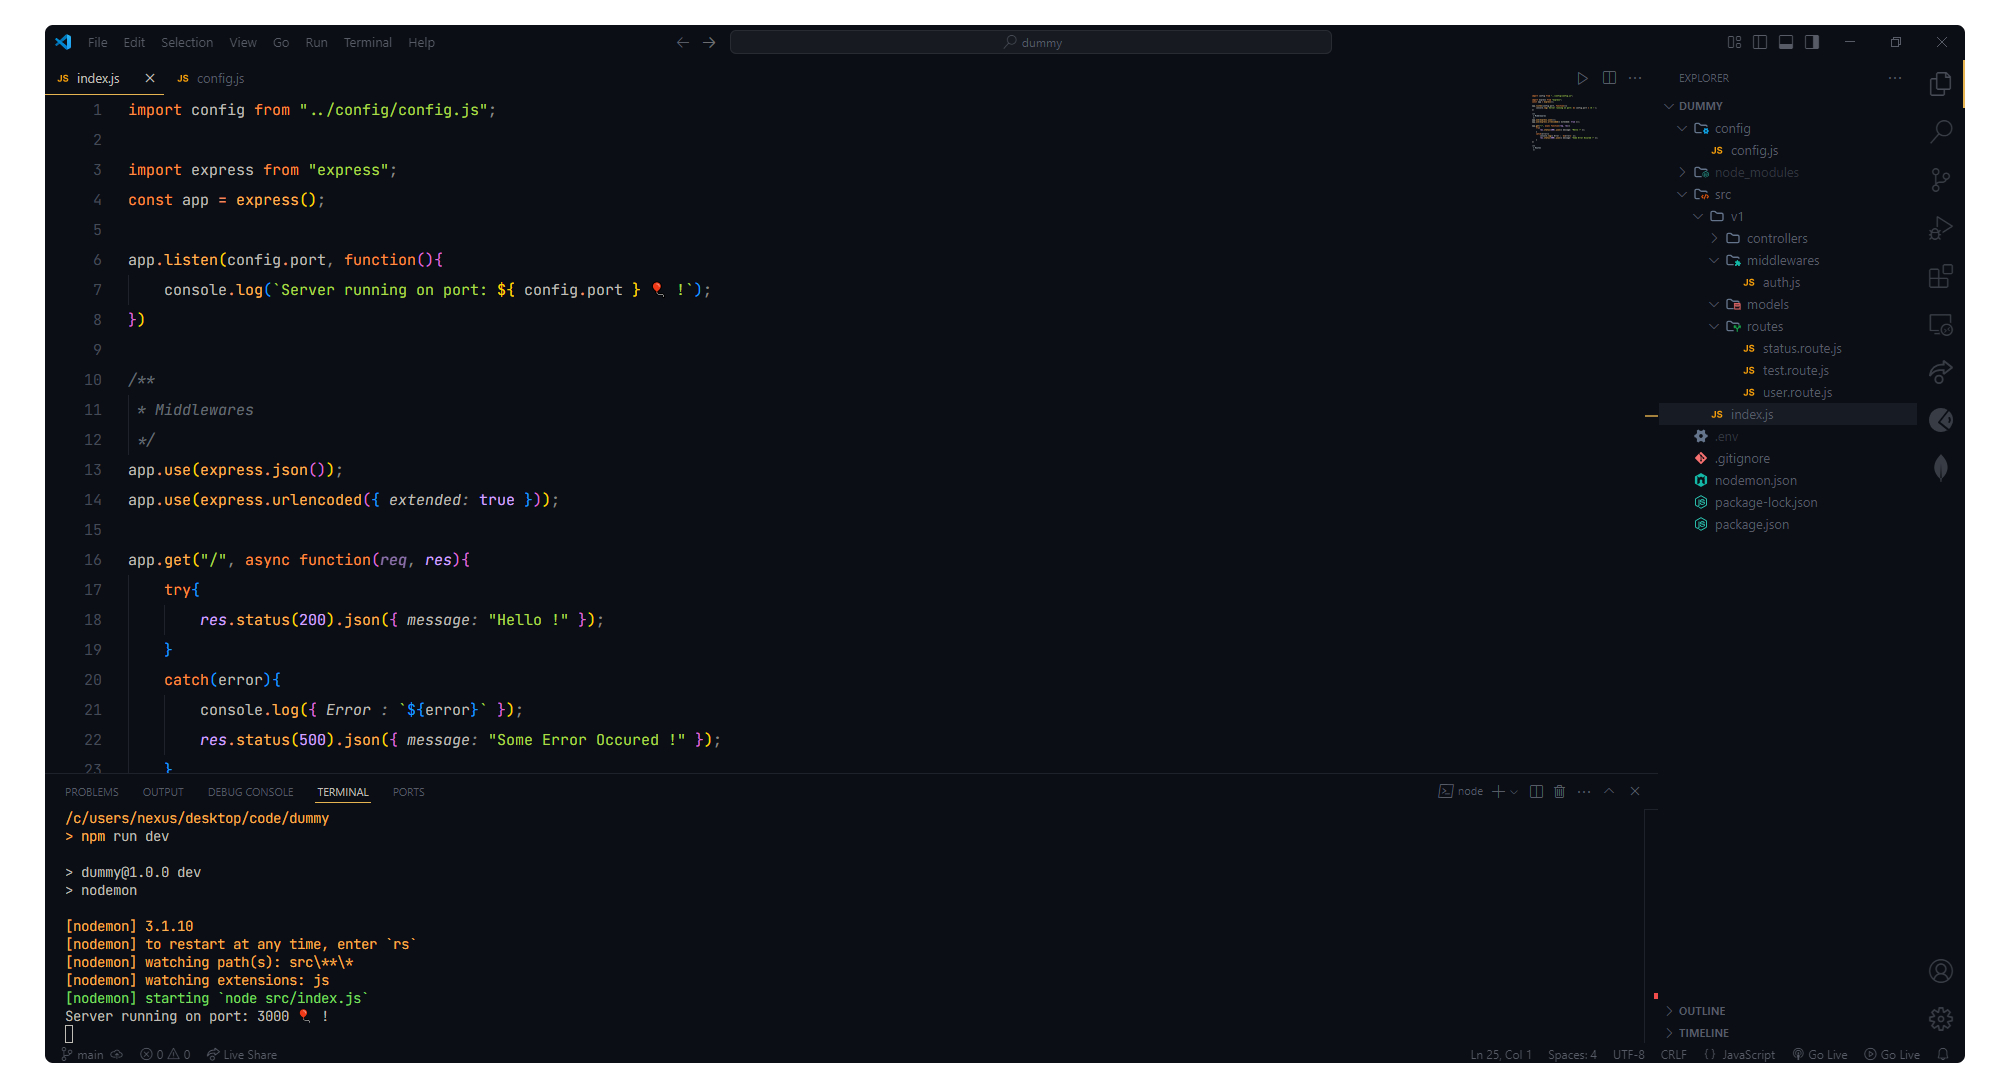The width and height of the screenshot is (2010, 1088).
Task: Open the Run and Debug view icon
Action: (x=1940, y=228)
